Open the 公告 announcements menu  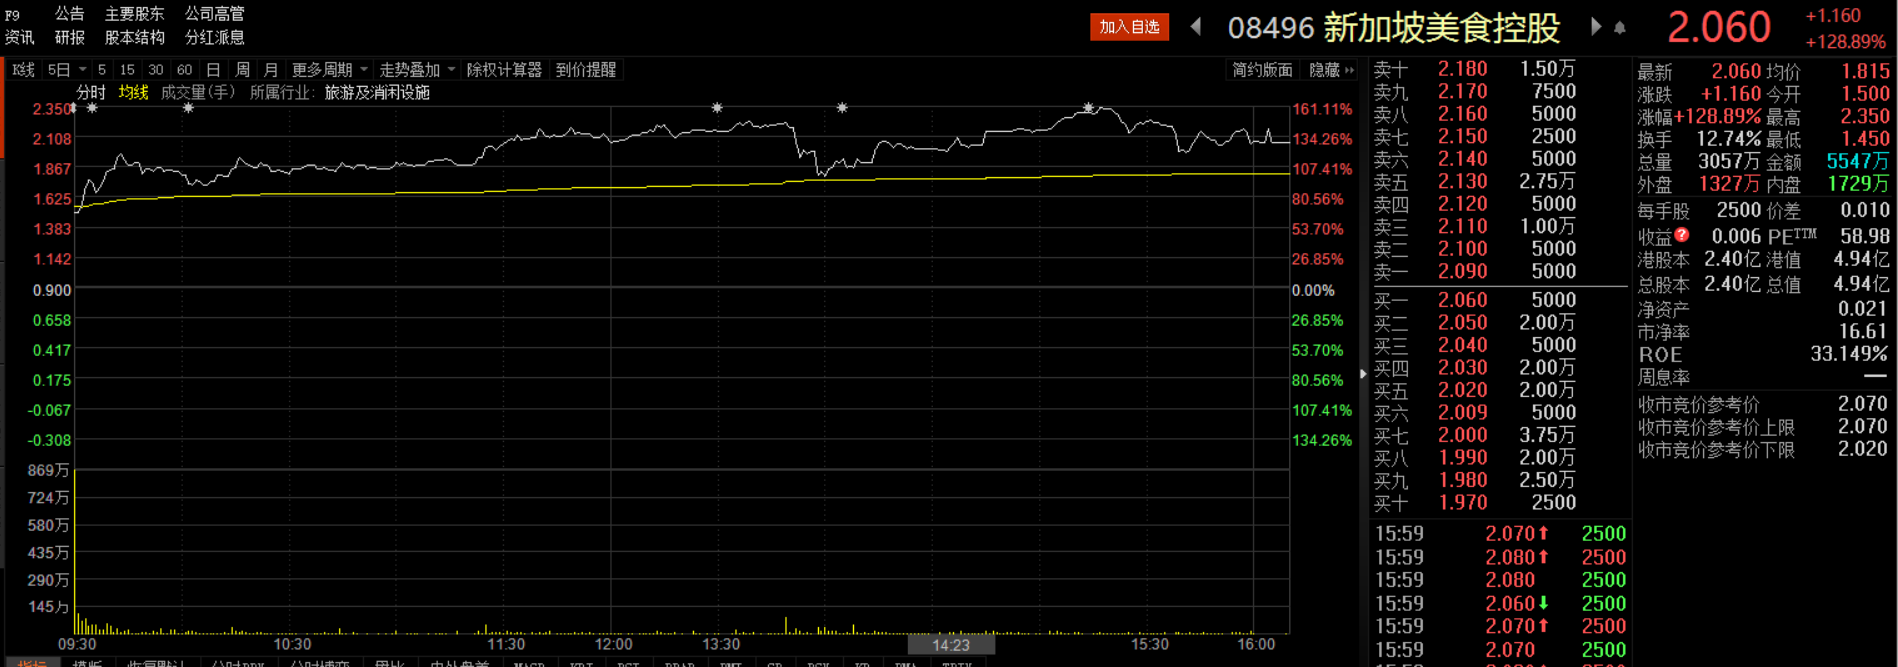69,14
